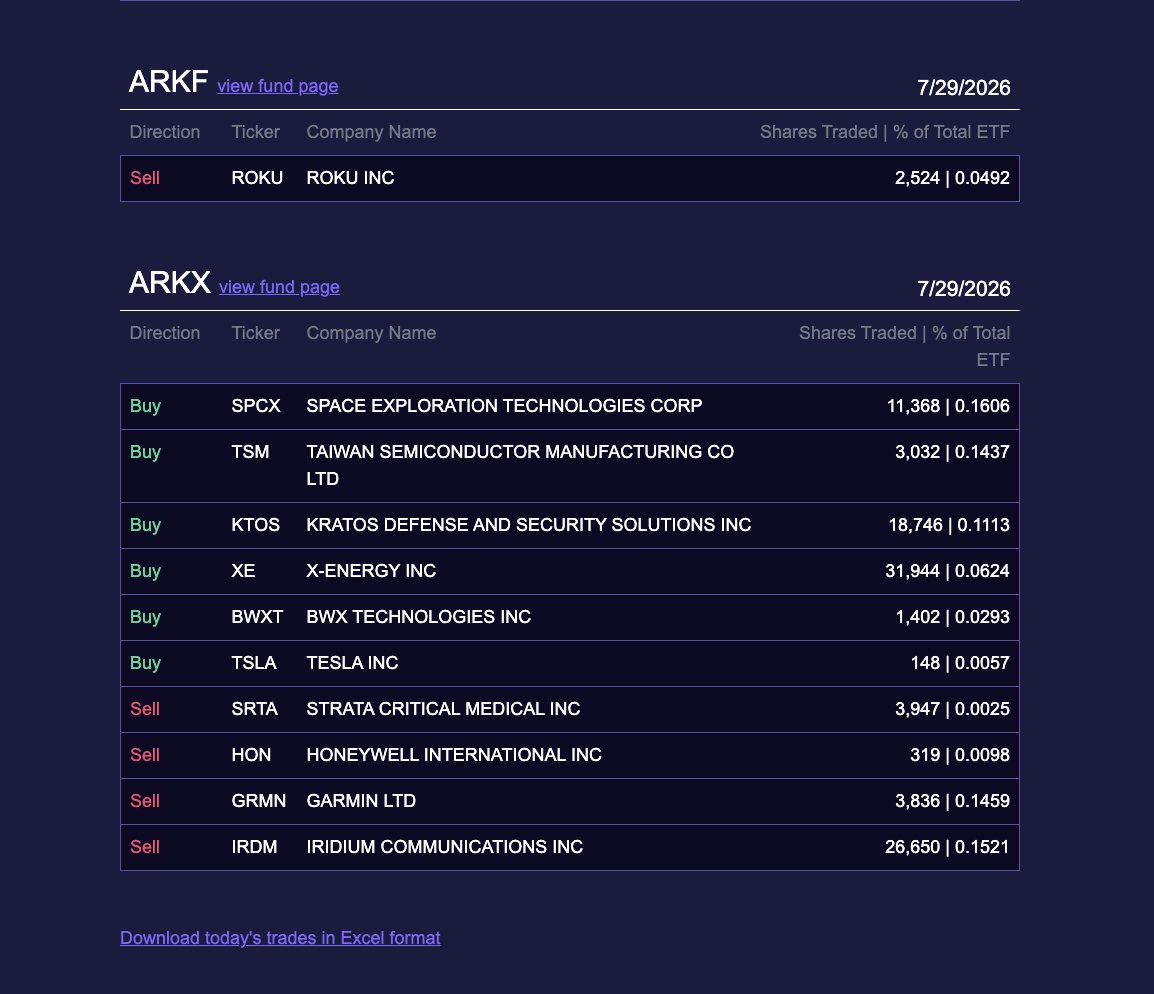Screen dimensions: 1154x994
Task: Click the value 2,524 | 0.0492
Action: [x=952, y=178]
